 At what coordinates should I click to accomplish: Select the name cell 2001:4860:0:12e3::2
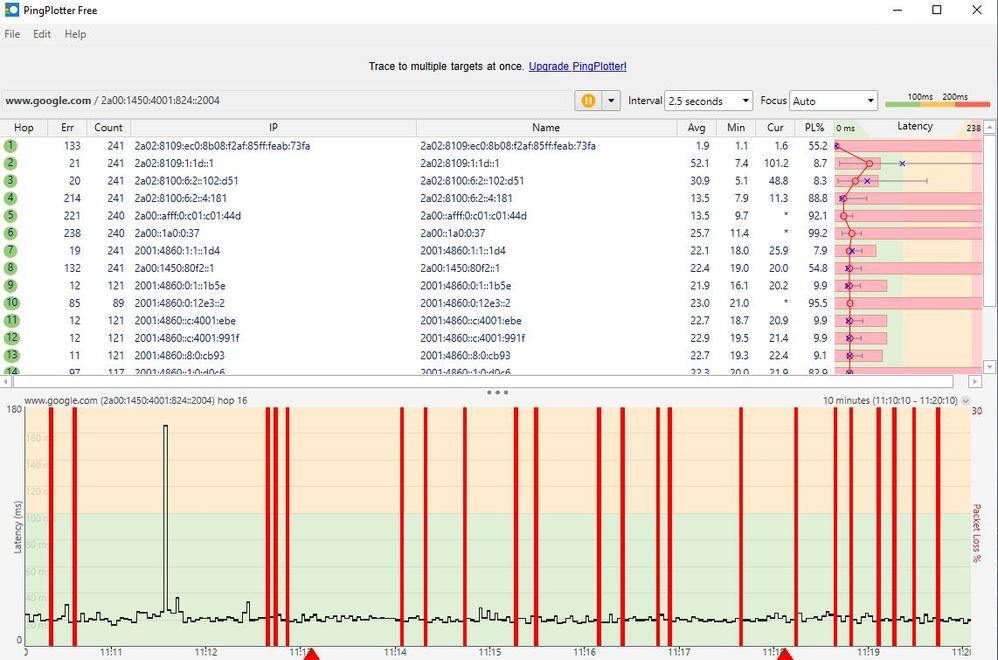click(x=465, y=303)
